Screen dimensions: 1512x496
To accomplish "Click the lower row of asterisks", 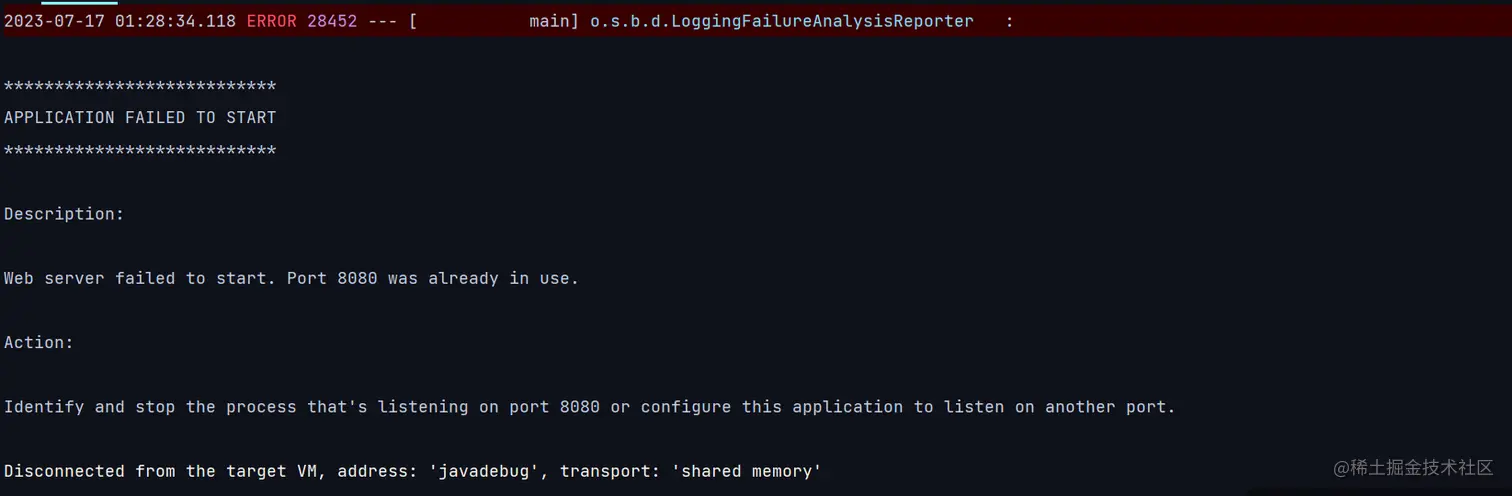I will coord(140,152).
